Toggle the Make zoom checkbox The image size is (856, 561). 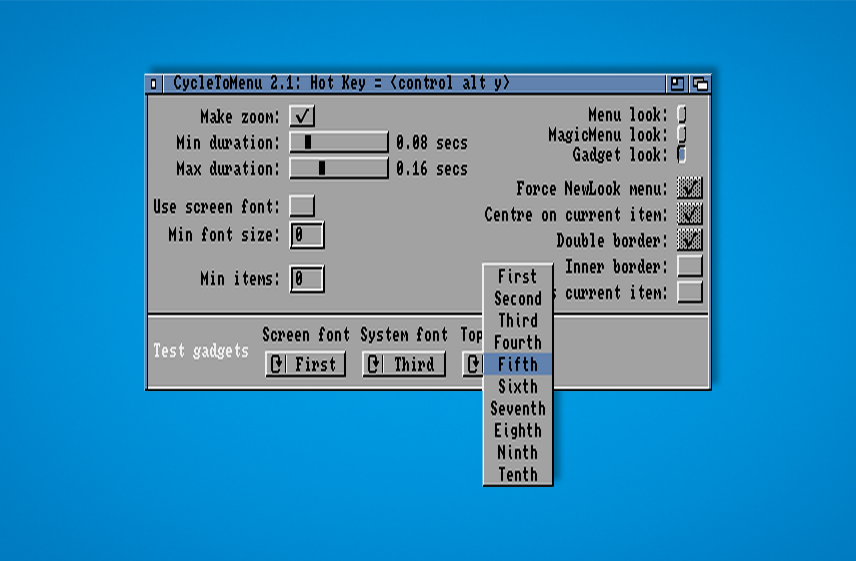tap(302, 117)
